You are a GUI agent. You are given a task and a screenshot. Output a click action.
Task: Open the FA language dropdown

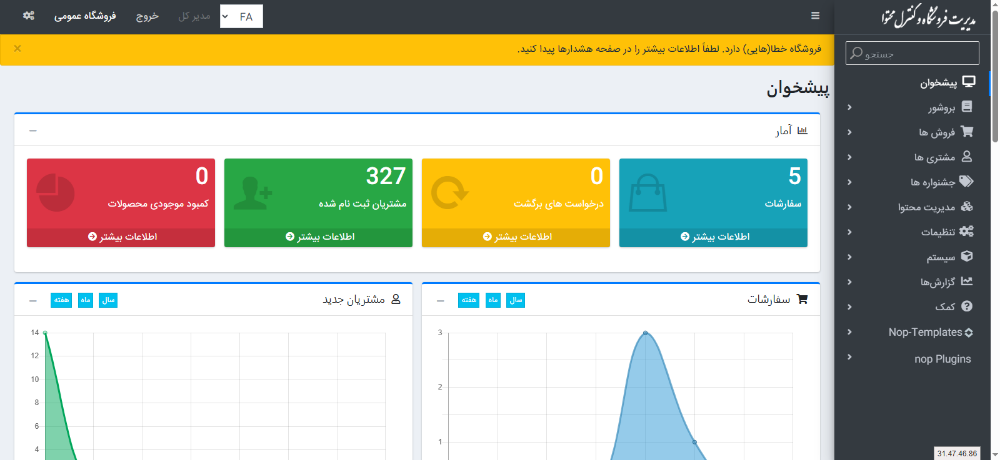tap(241, 16)
